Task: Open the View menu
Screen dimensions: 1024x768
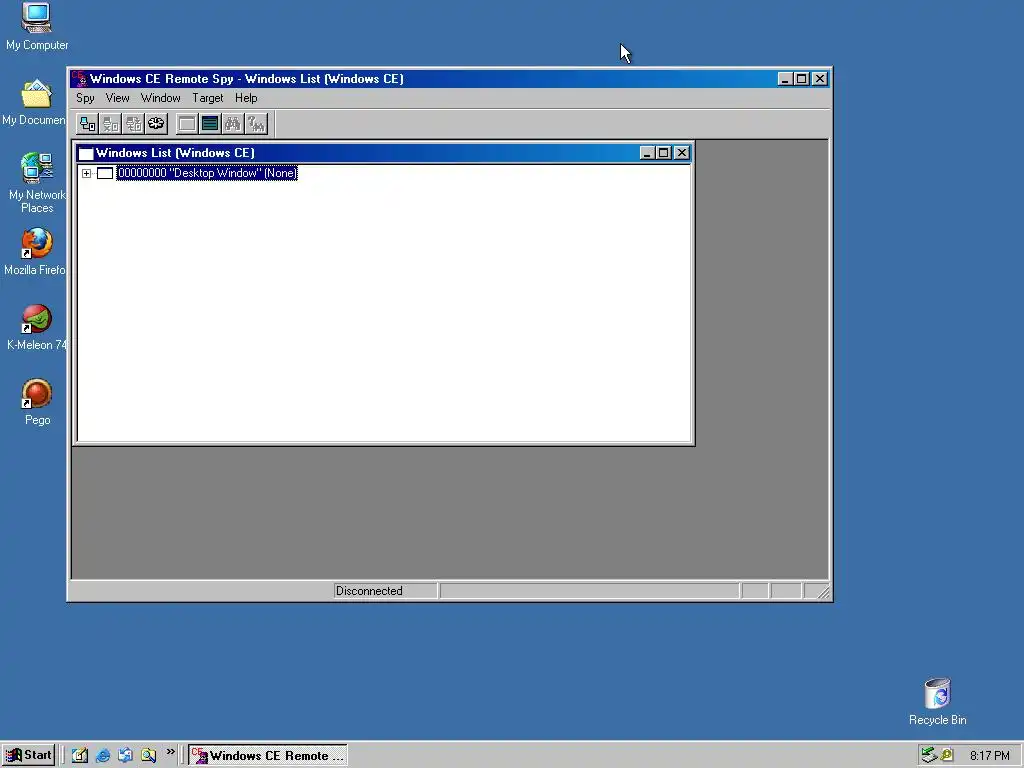Action: click(118, 98)
